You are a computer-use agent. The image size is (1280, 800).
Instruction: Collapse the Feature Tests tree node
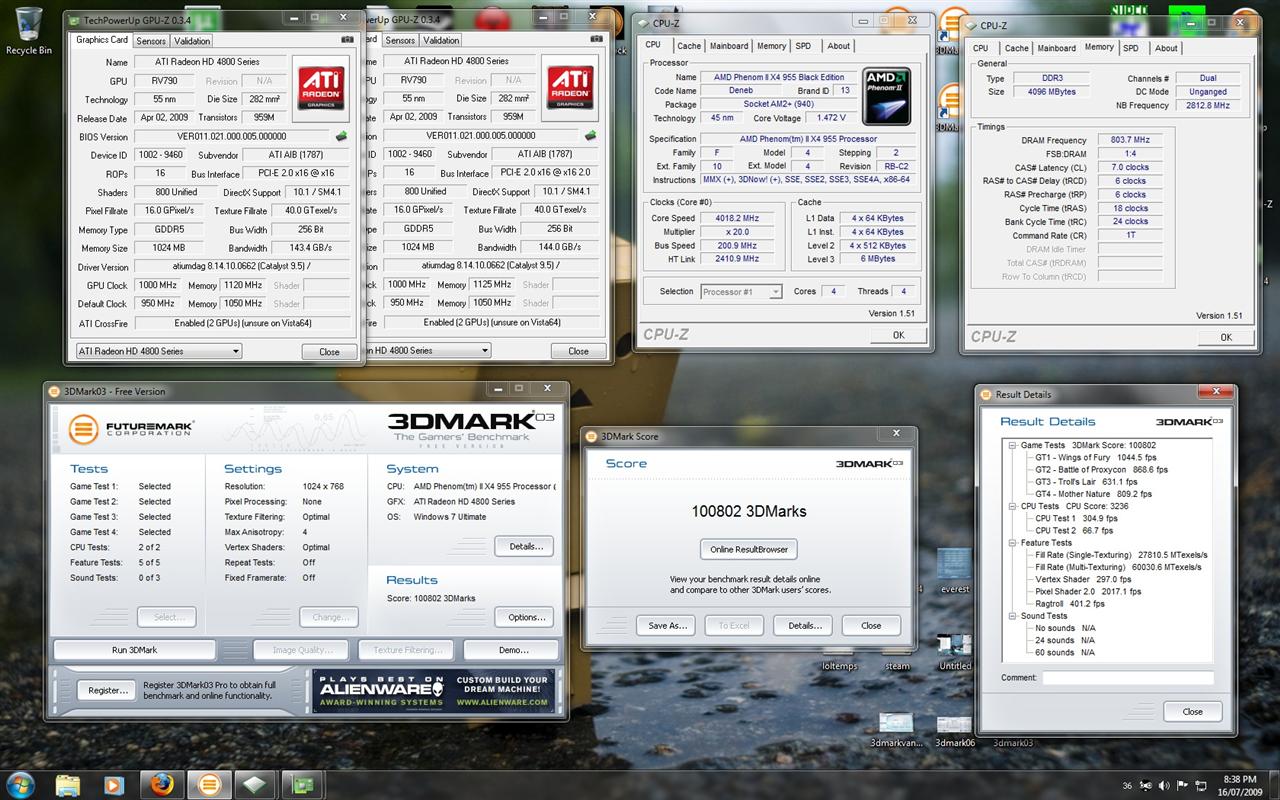[x=1012, y=543]
